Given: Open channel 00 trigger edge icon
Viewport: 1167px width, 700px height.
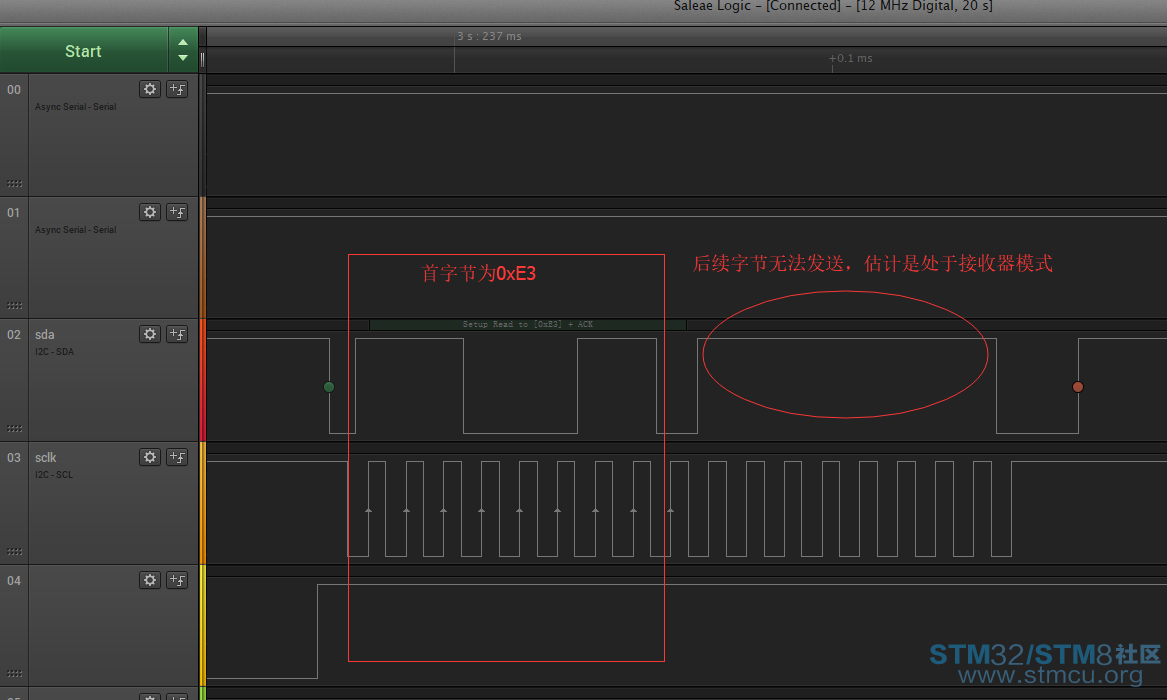Looking at the screenshot, I should (177, 89).
